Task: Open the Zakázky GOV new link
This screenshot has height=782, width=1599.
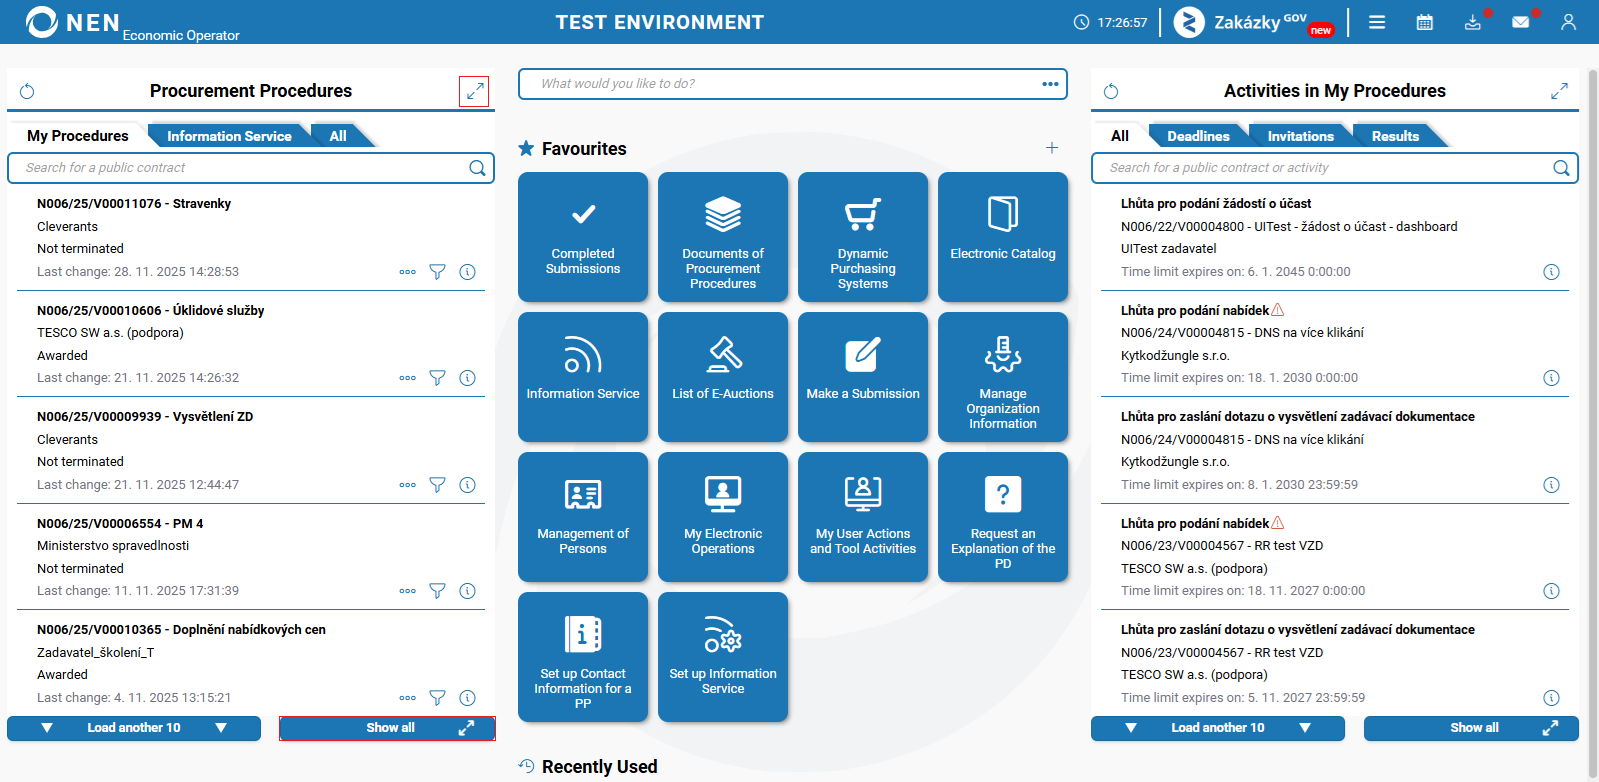Action: [1254, 22]
